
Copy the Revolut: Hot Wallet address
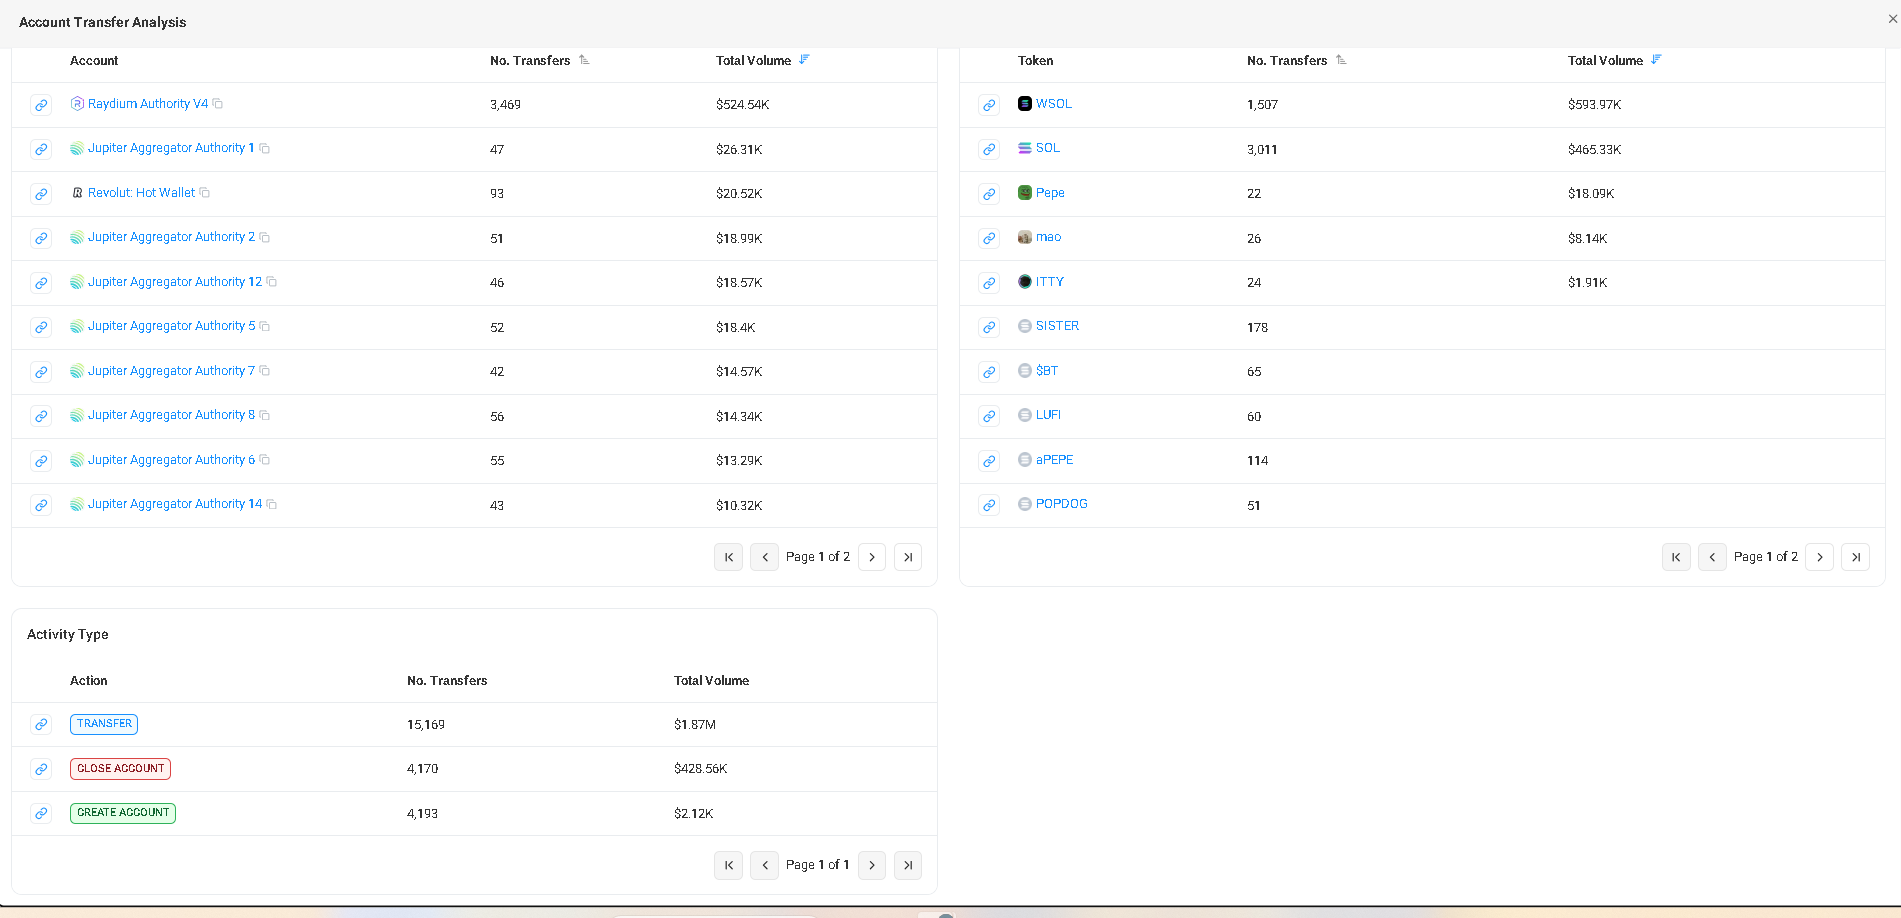click(205, 193)
